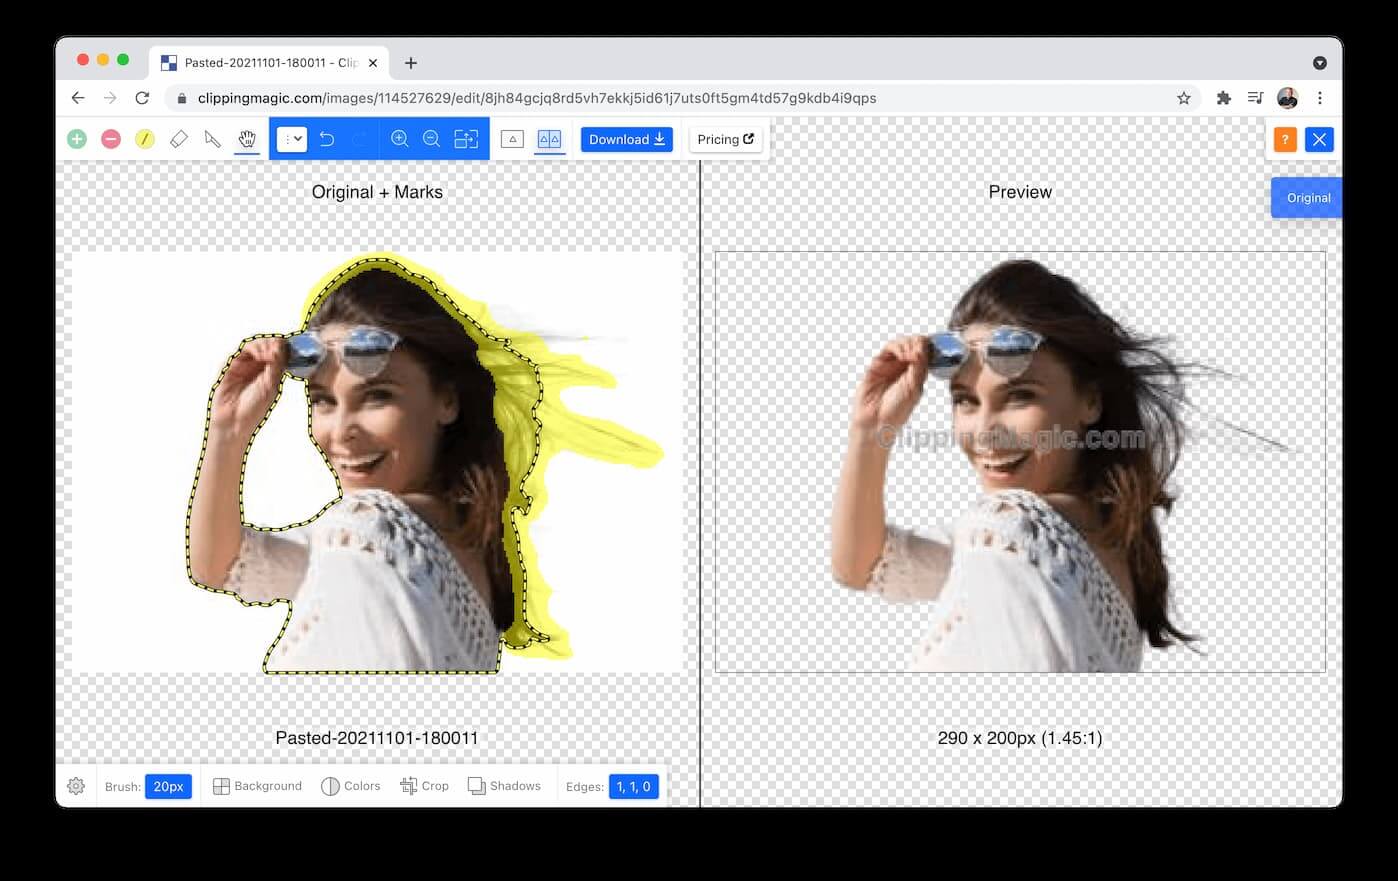Zoom in on the image

(399, 139)
